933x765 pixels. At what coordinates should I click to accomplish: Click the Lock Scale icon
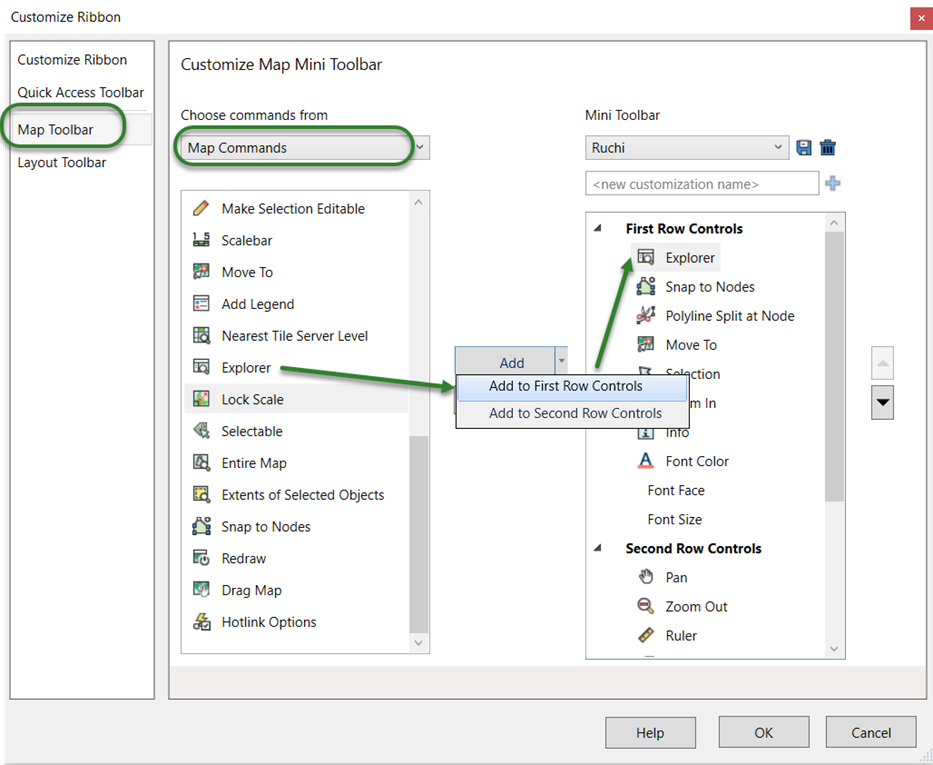click(202, 399)
